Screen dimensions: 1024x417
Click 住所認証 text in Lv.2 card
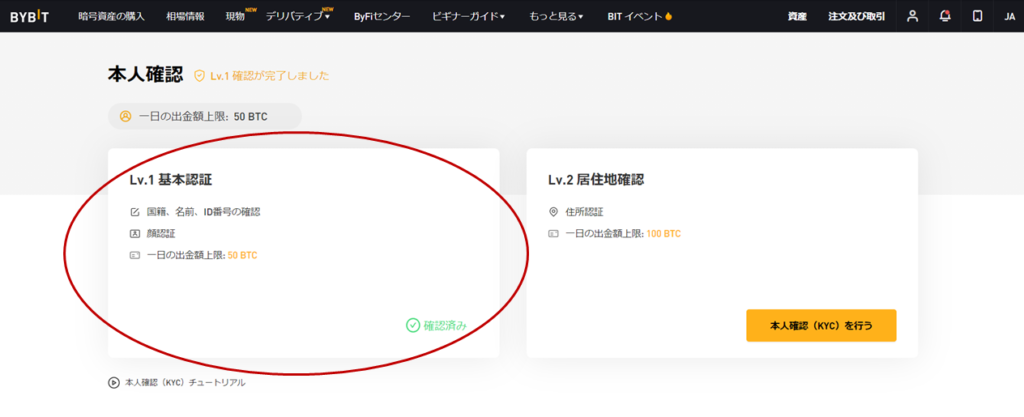[584, 212]
